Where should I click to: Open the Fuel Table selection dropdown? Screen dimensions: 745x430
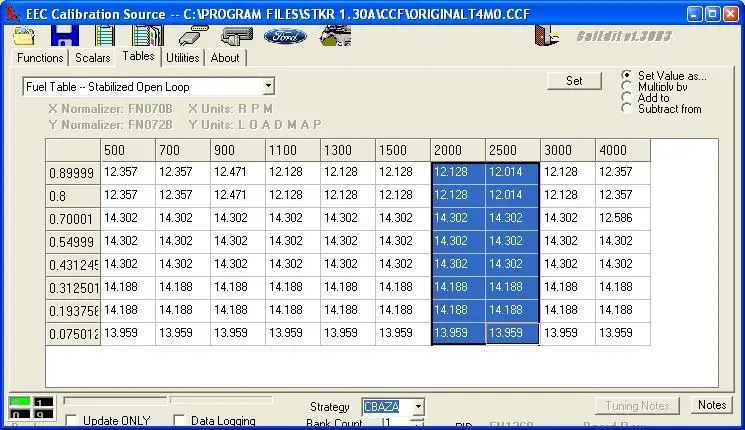tap(268, 86)
